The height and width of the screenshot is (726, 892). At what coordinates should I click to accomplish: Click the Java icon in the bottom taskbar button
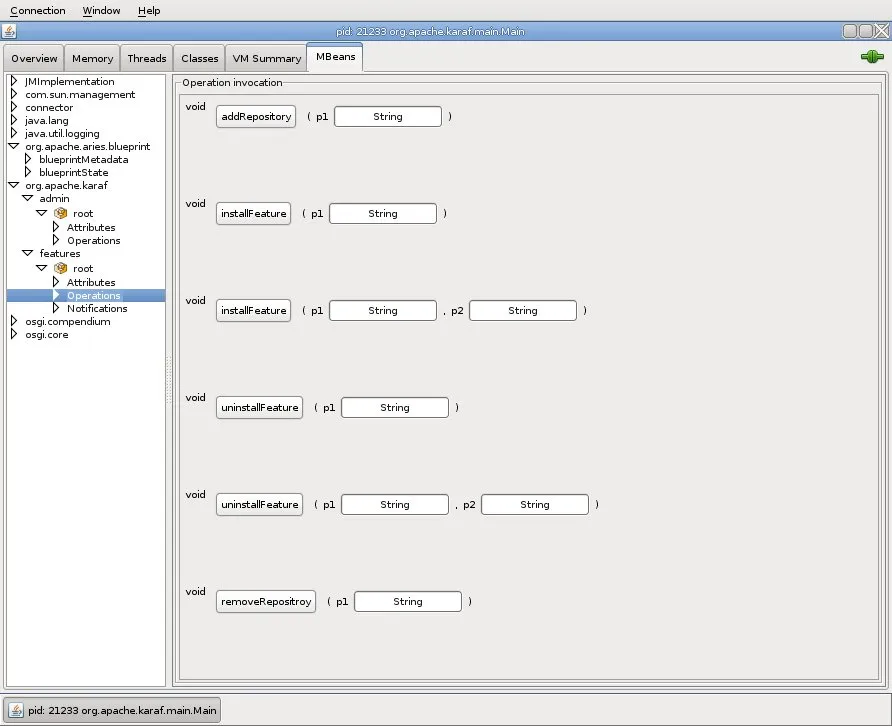tap(16, 710)
